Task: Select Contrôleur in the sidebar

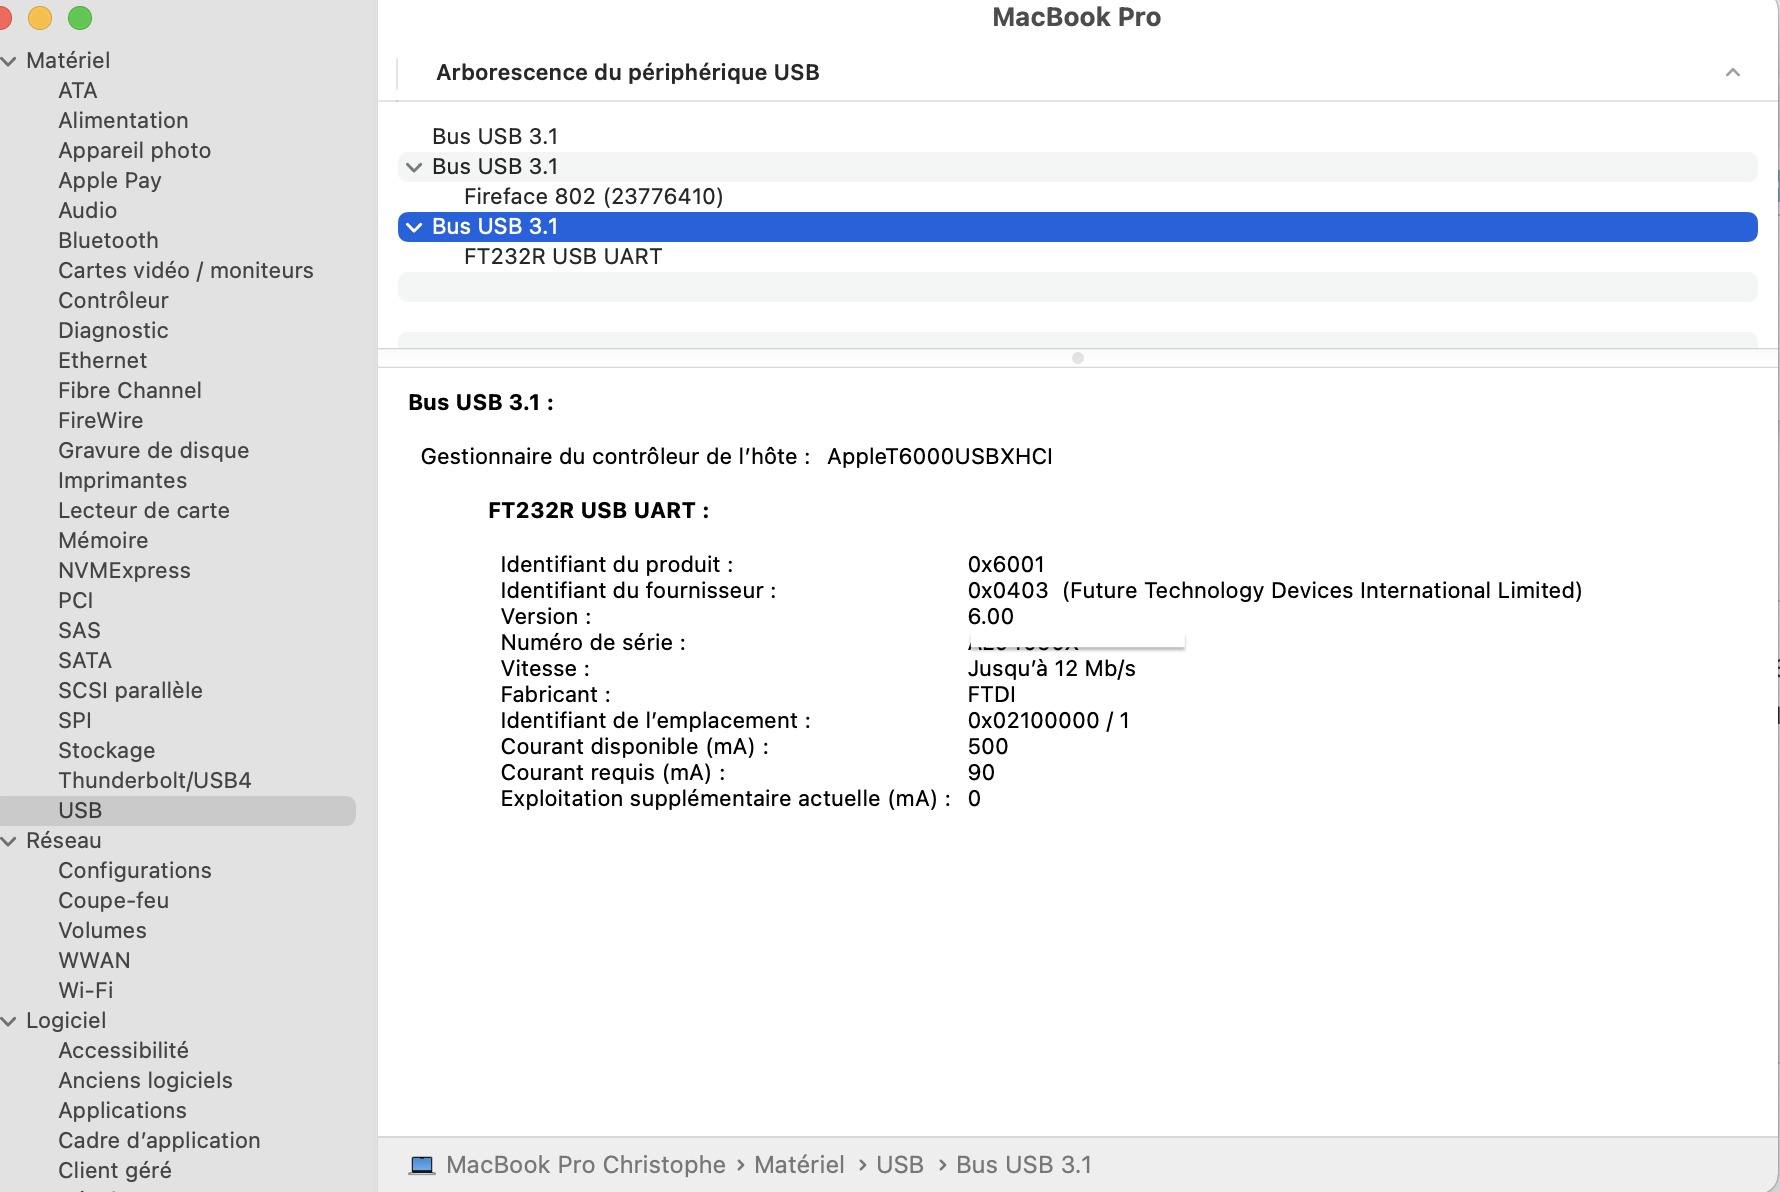Action: (113, 301)
